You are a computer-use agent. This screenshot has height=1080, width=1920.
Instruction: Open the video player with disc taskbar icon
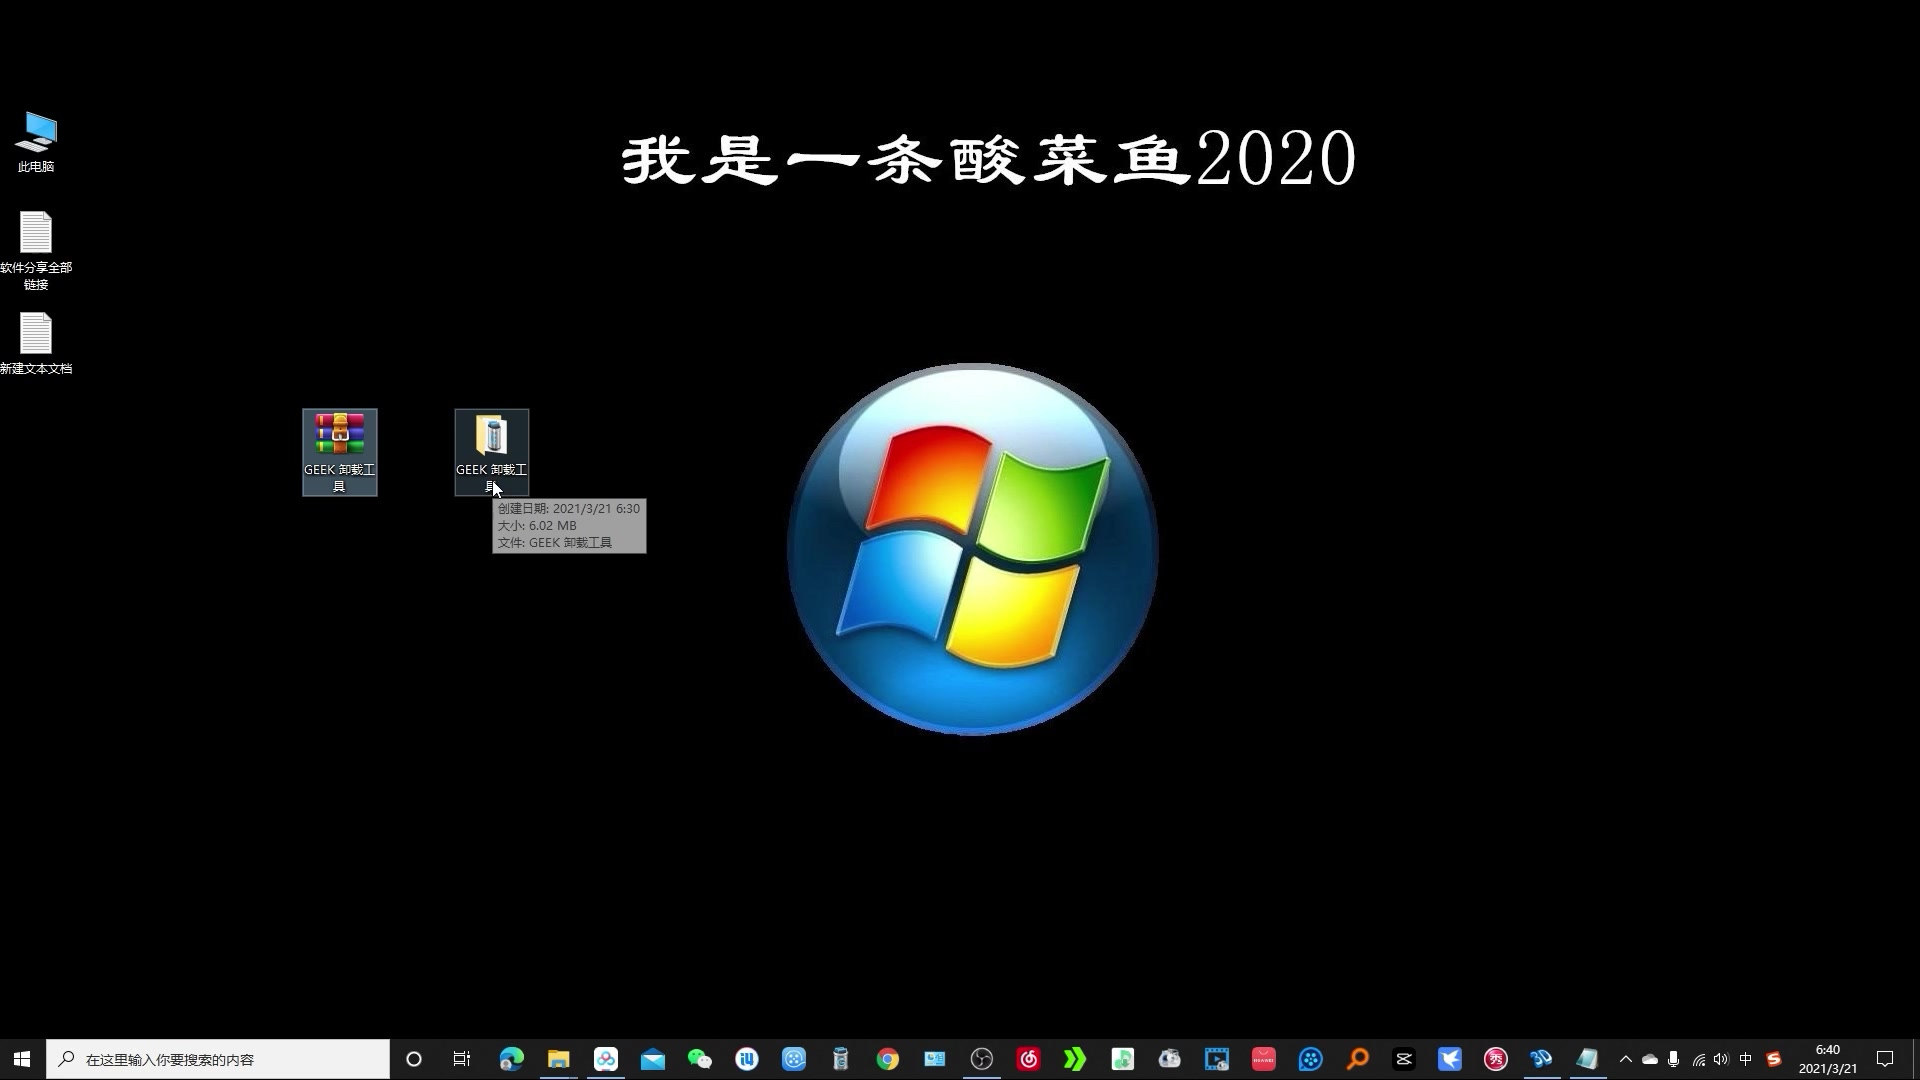tap(1217, 1059)
